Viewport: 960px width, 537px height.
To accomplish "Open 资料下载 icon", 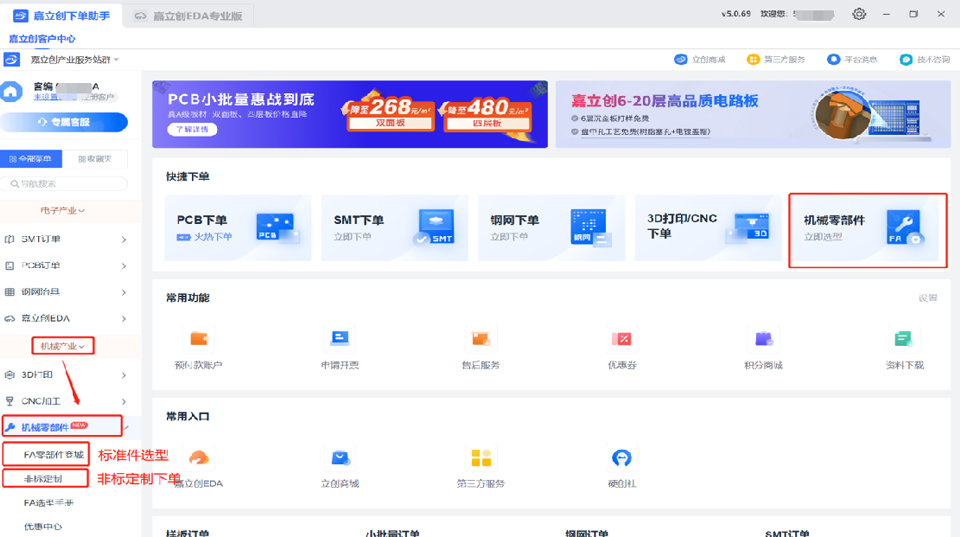I will coord(904,338).
